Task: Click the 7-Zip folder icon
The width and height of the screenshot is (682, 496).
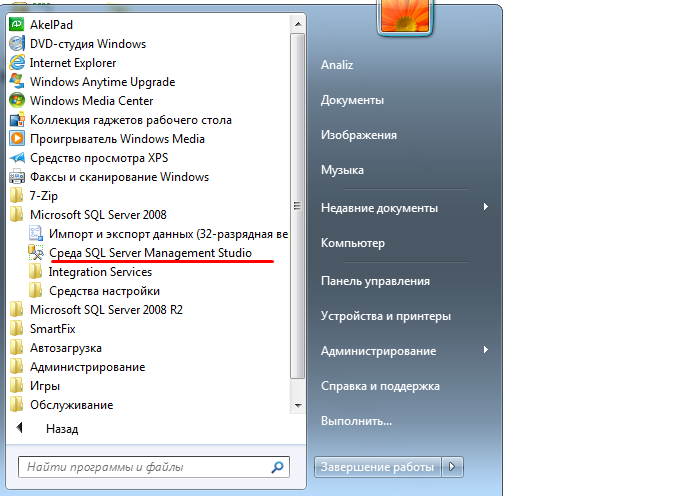Action: coord(17,195)
